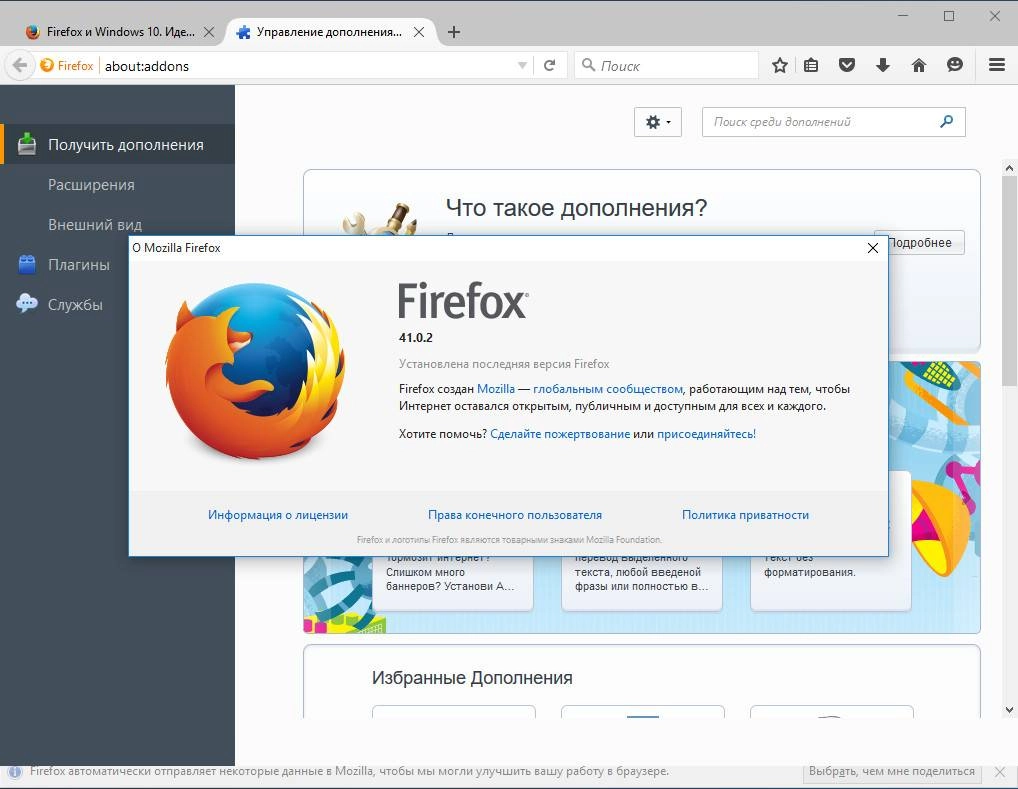This screenshot has width=1018, height=789.
Task: Click the Firefox identity icon in address bar
Action: coord(47,66)
